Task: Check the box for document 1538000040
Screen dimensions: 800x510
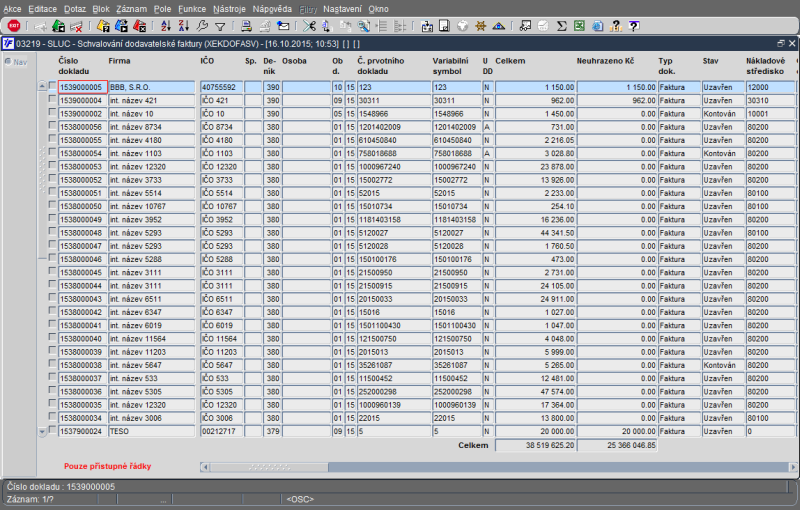Action: coord(53,338)
